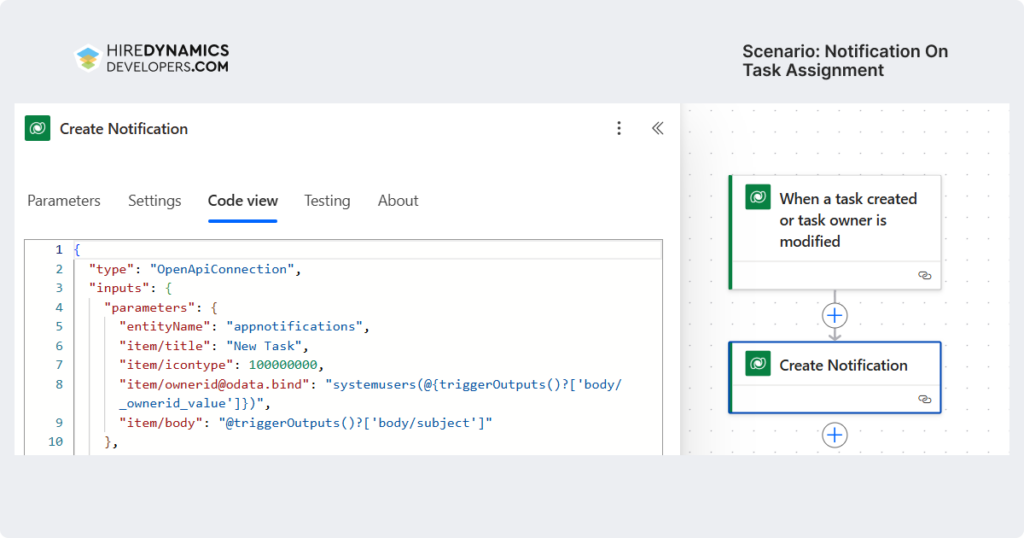The image size is (1024, 538).
Task: Open the Settings tab
Action: (154, 201)
